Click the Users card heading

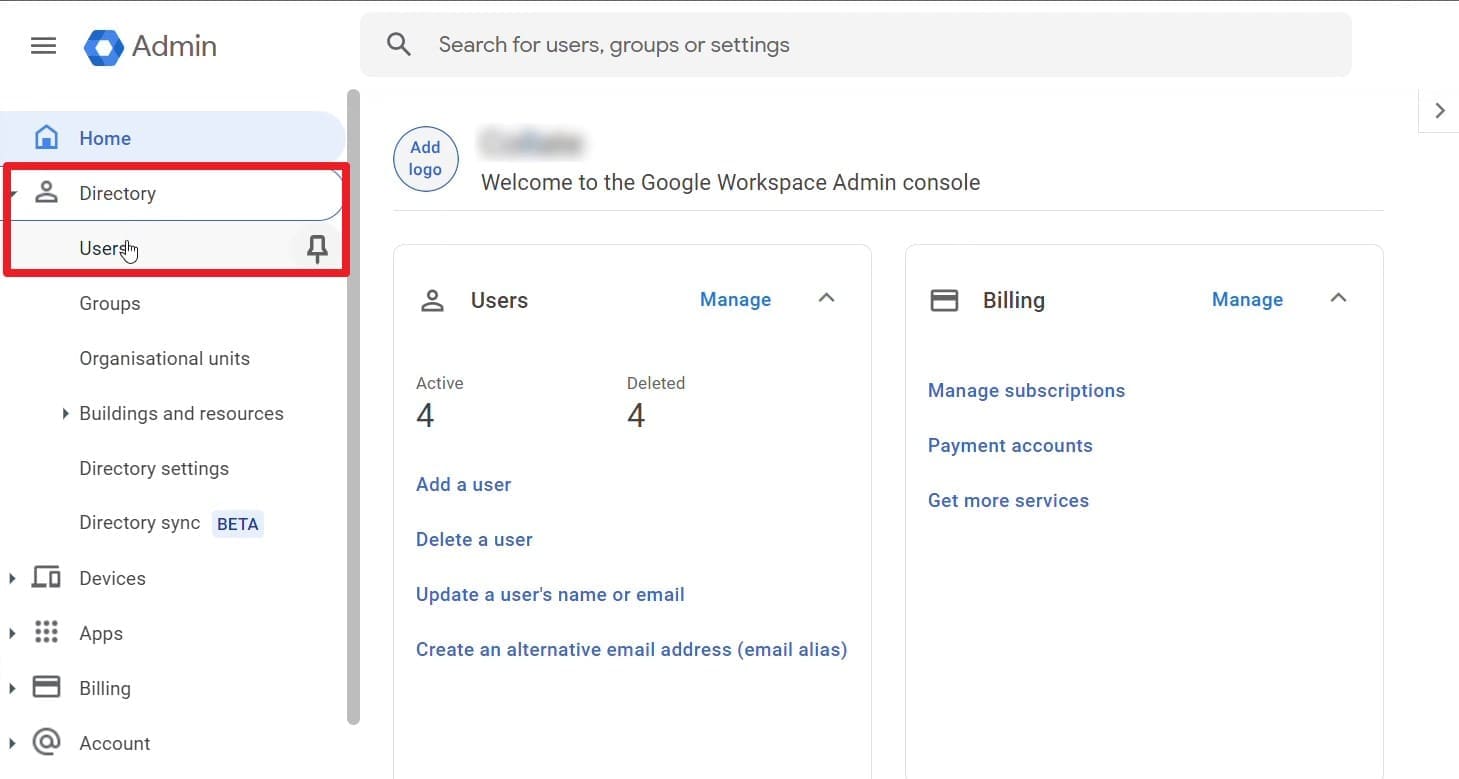(x=499, y=300)
